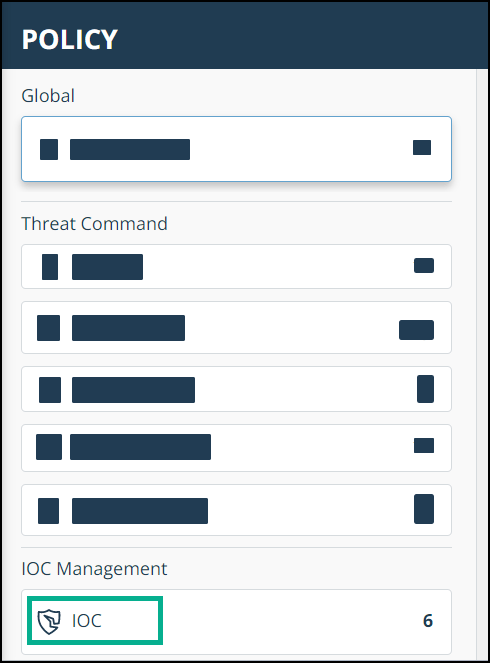Click the count badge of the last Threat Command card

pos(424,509)
